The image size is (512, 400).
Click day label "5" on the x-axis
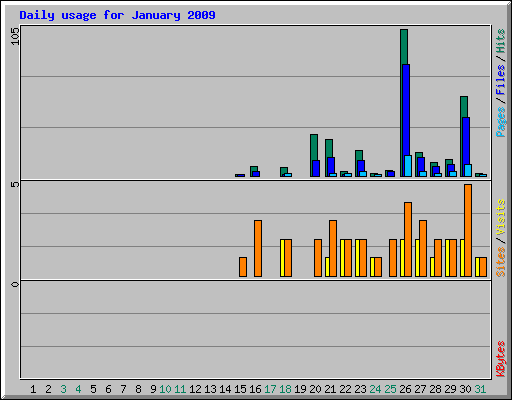[x=93, y=389]
